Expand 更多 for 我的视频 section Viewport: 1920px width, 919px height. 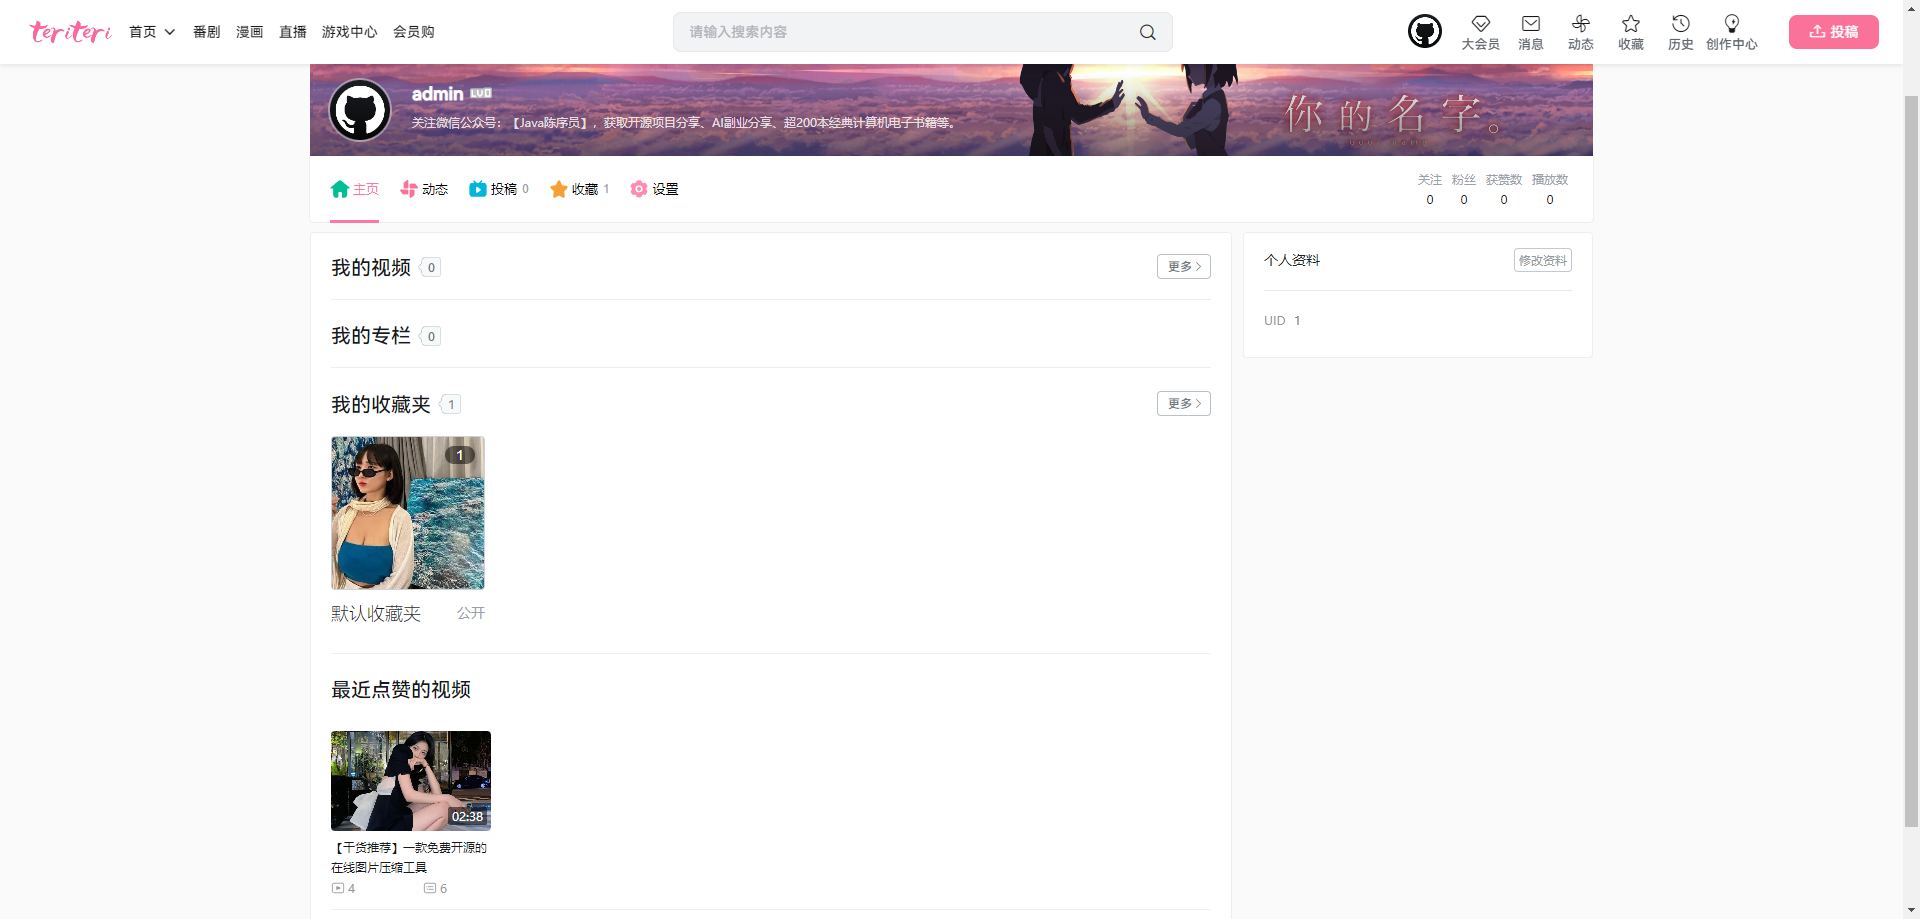click(x=1183, y=267)
